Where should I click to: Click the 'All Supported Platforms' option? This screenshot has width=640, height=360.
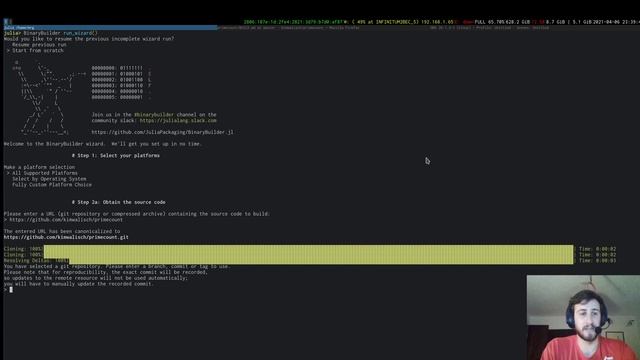[x=44, y=173]
